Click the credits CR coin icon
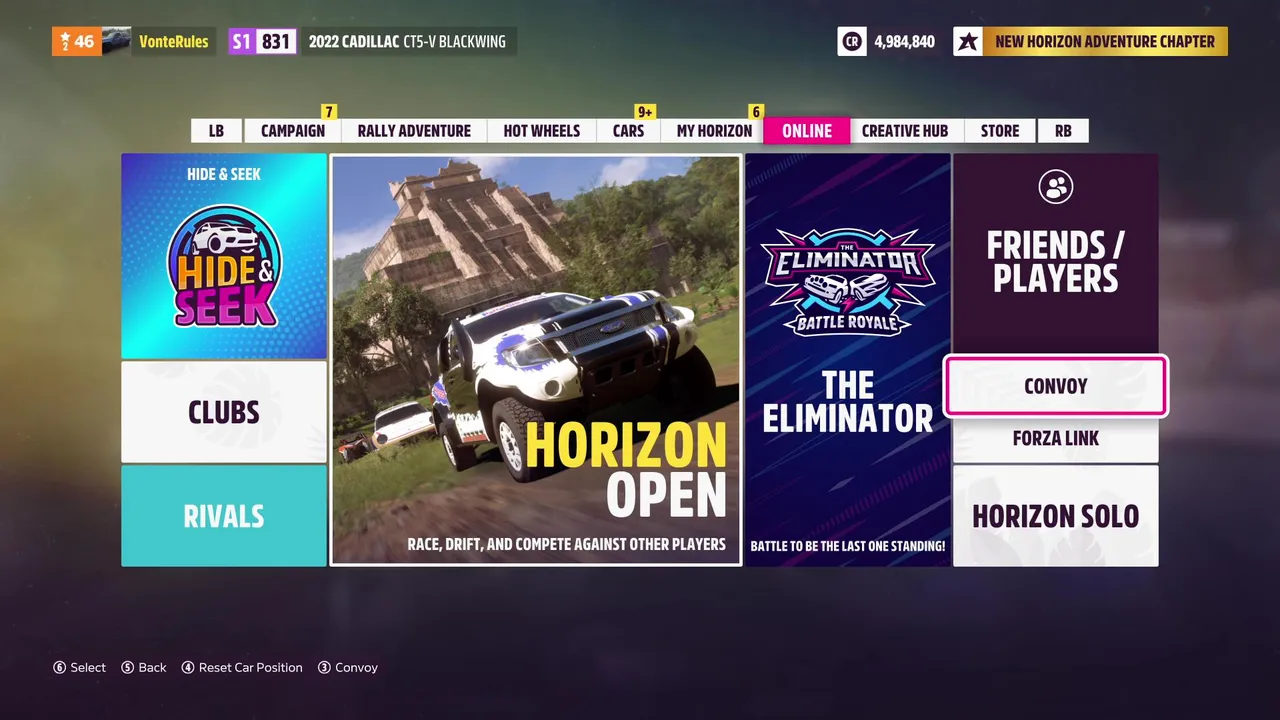The height and width of the screenshot is (720, 1280). (852, 42)
